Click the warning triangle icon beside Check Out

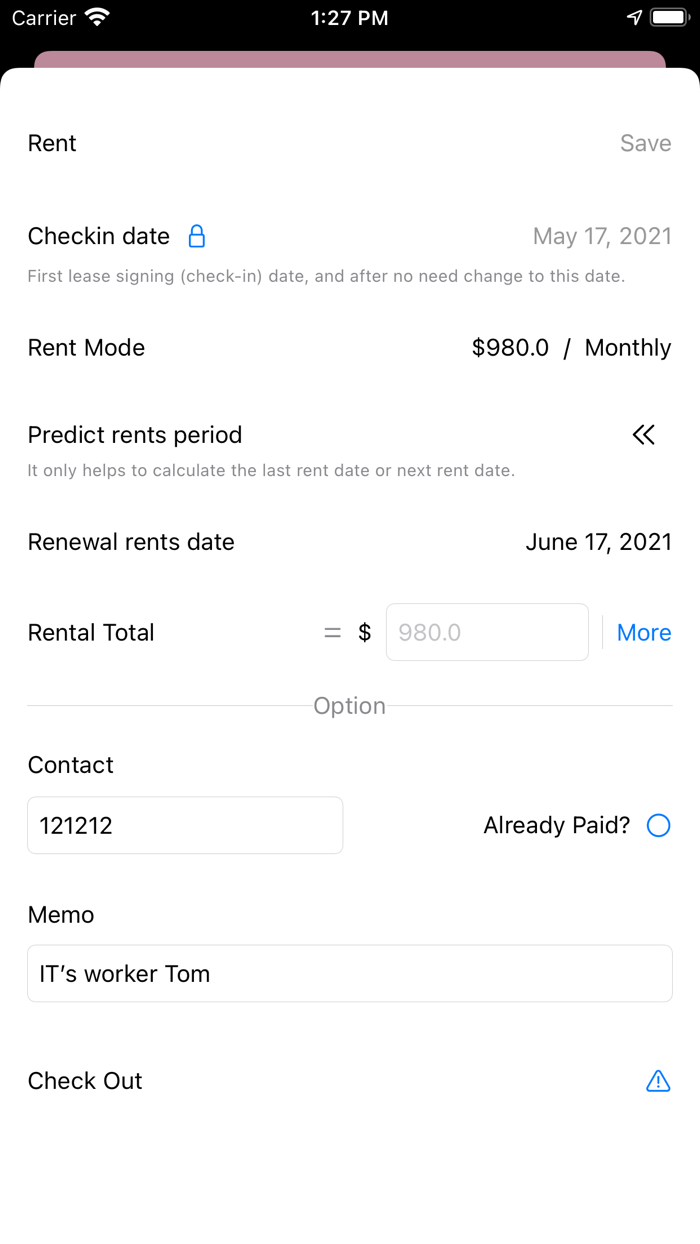(x=658, y=1081)
